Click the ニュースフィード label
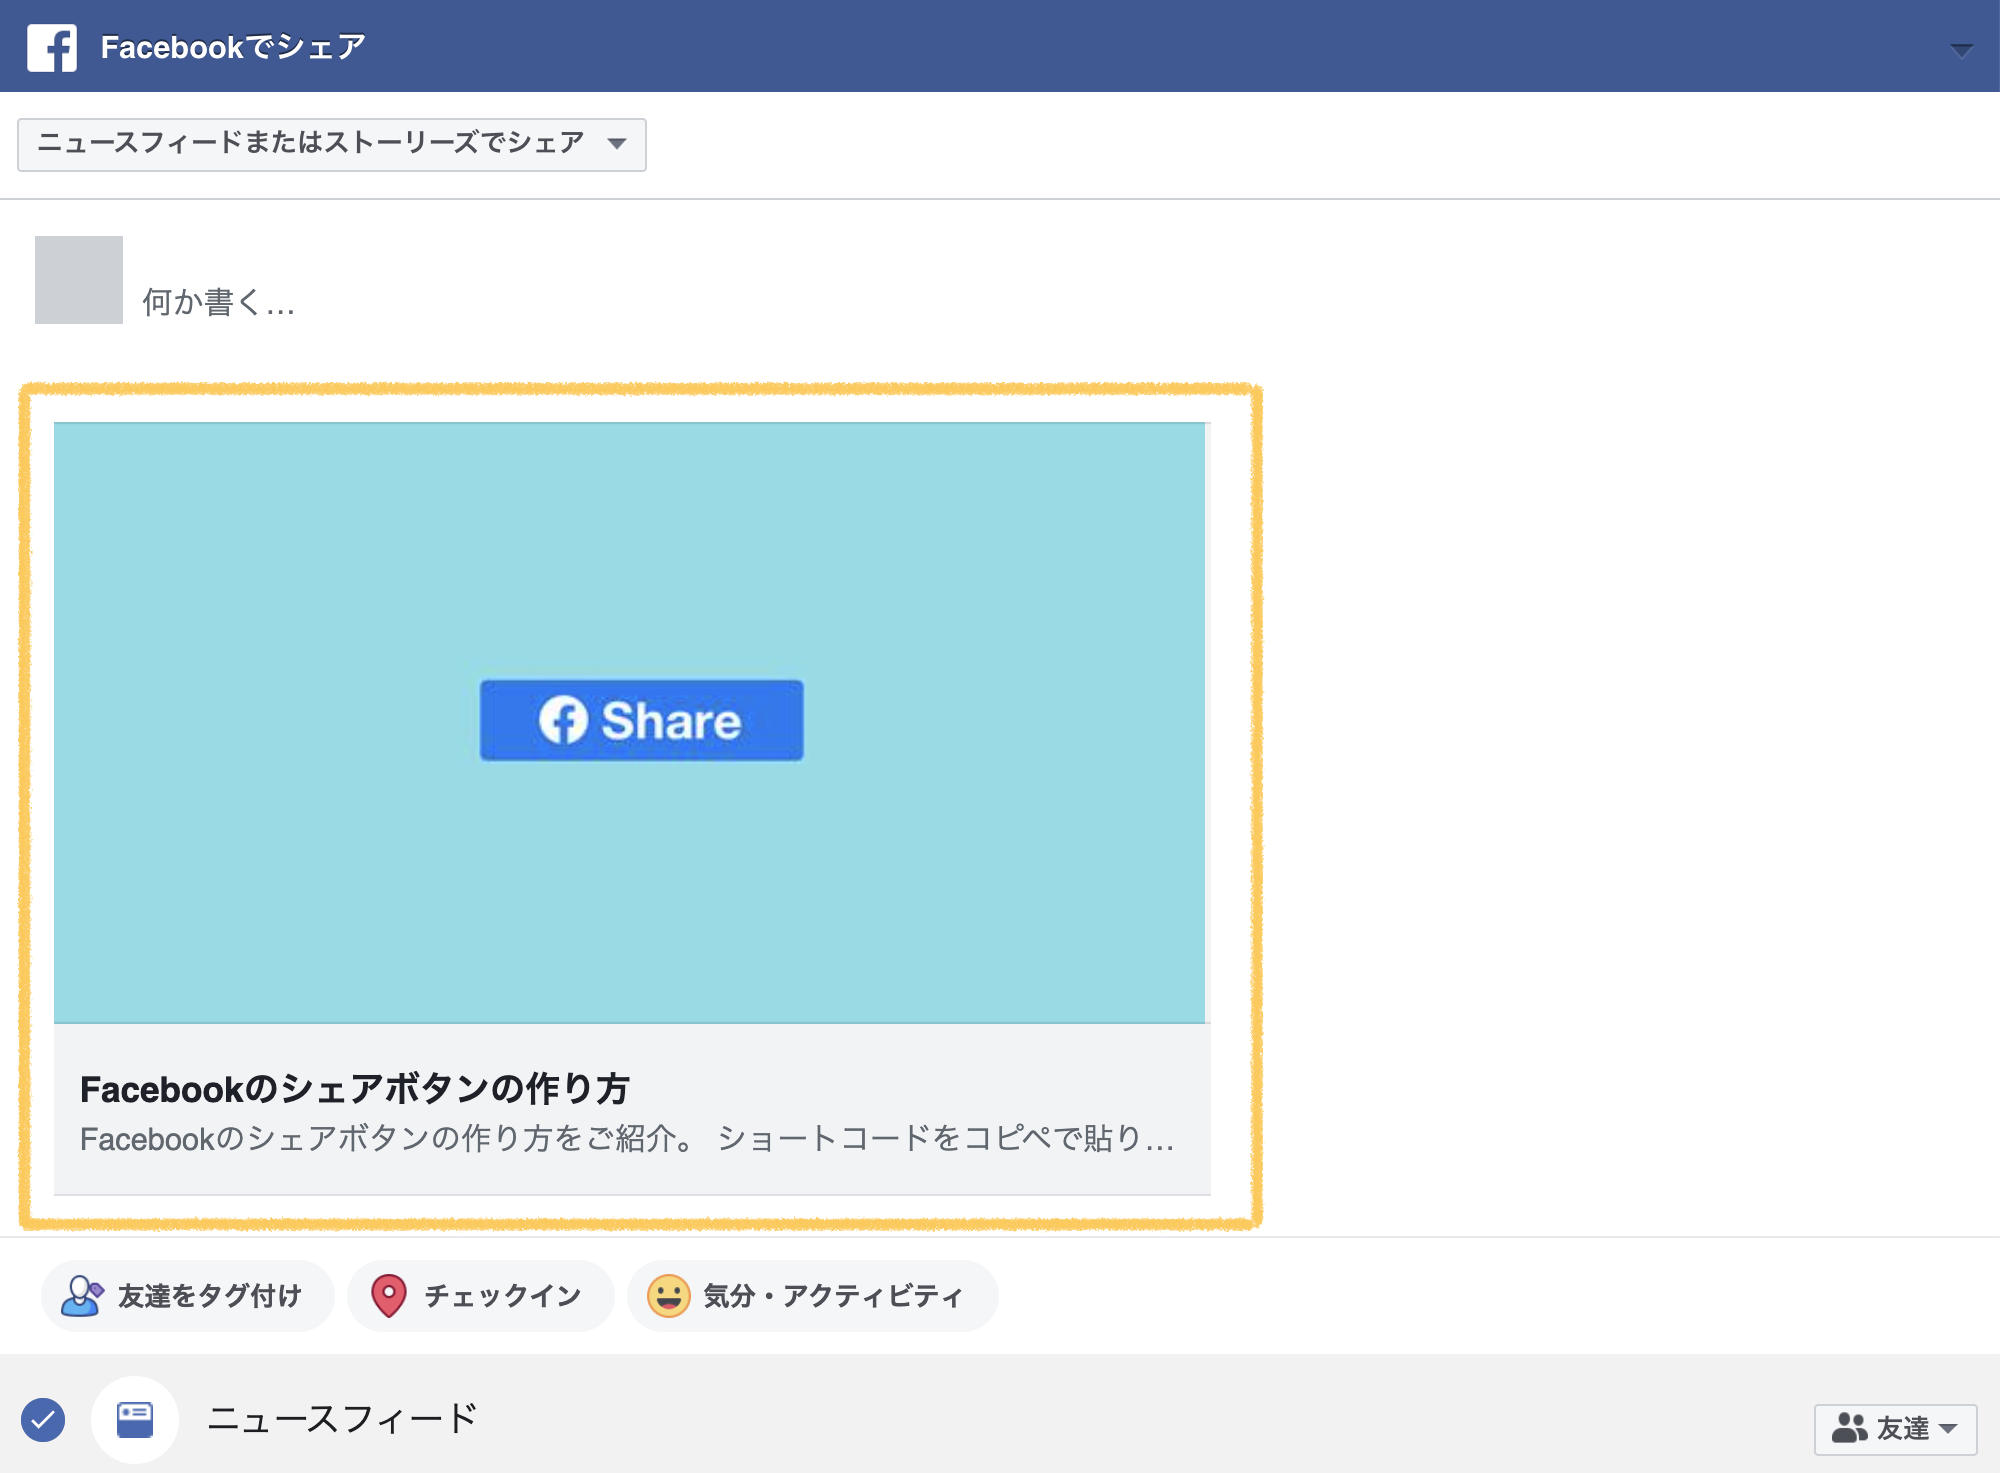The image size is (2000, 1473). [342, 1419]
